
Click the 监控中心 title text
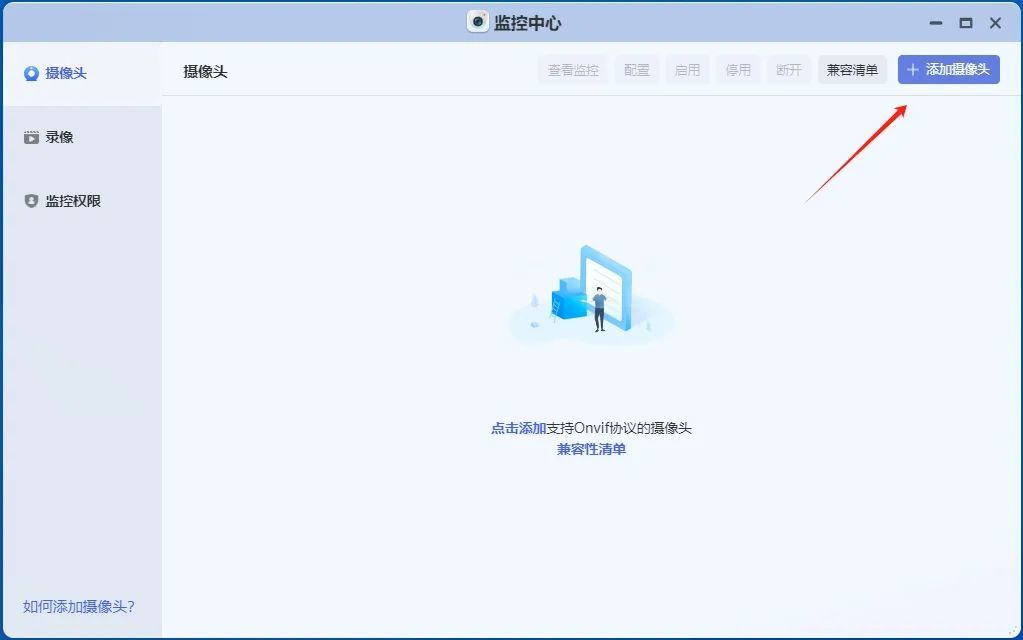click(528, 23)
